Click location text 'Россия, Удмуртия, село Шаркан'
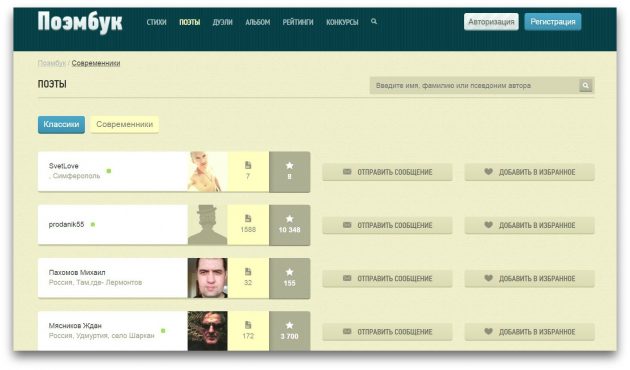Screen dimensions: 630x370 coord(102,335)
